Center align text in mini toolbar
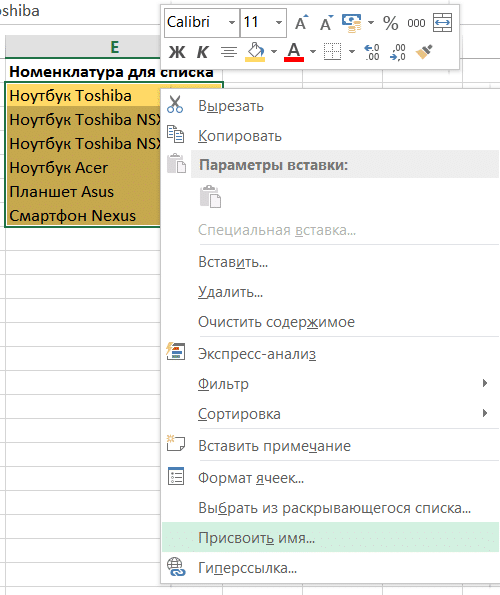The image size is (500, 595). click(x=229, y=52)
